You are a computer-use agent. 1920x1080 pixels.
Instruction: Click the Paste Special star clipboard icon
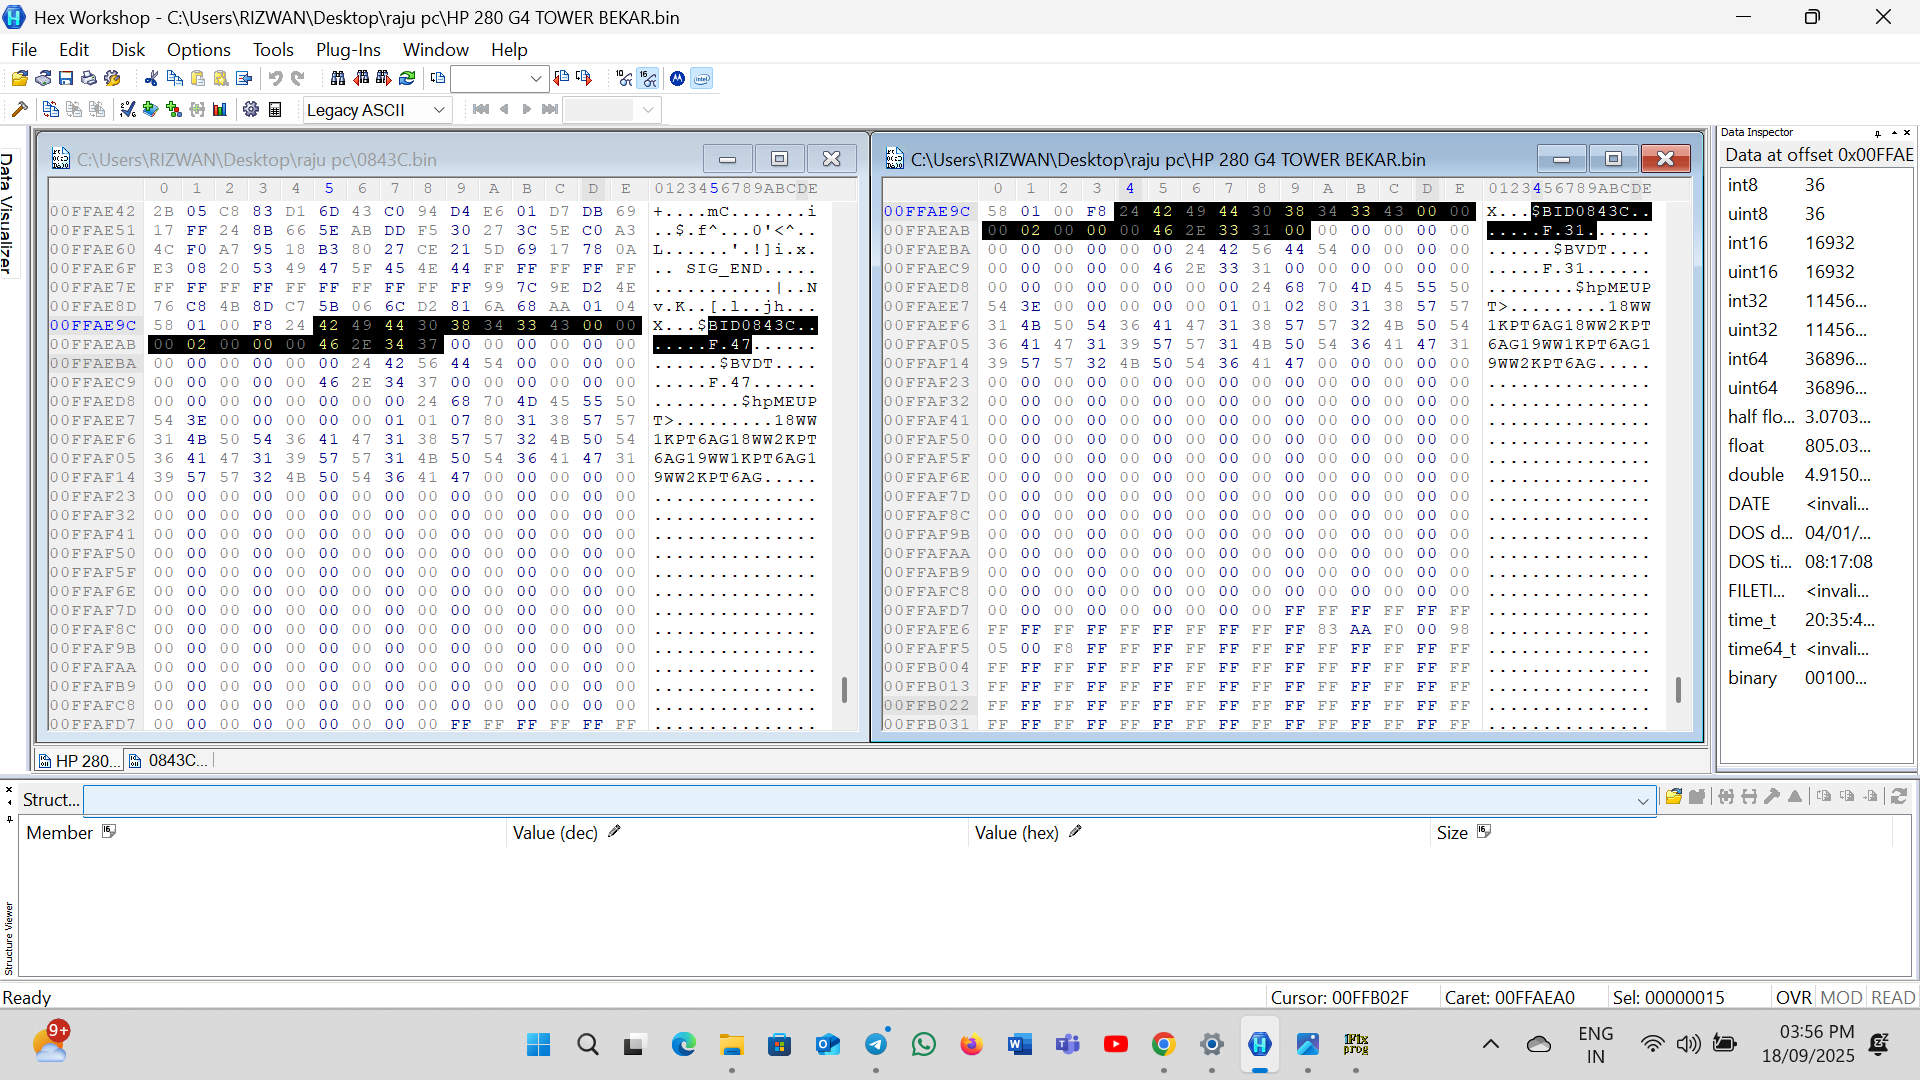pyautogui.click(x=220, y=78)
